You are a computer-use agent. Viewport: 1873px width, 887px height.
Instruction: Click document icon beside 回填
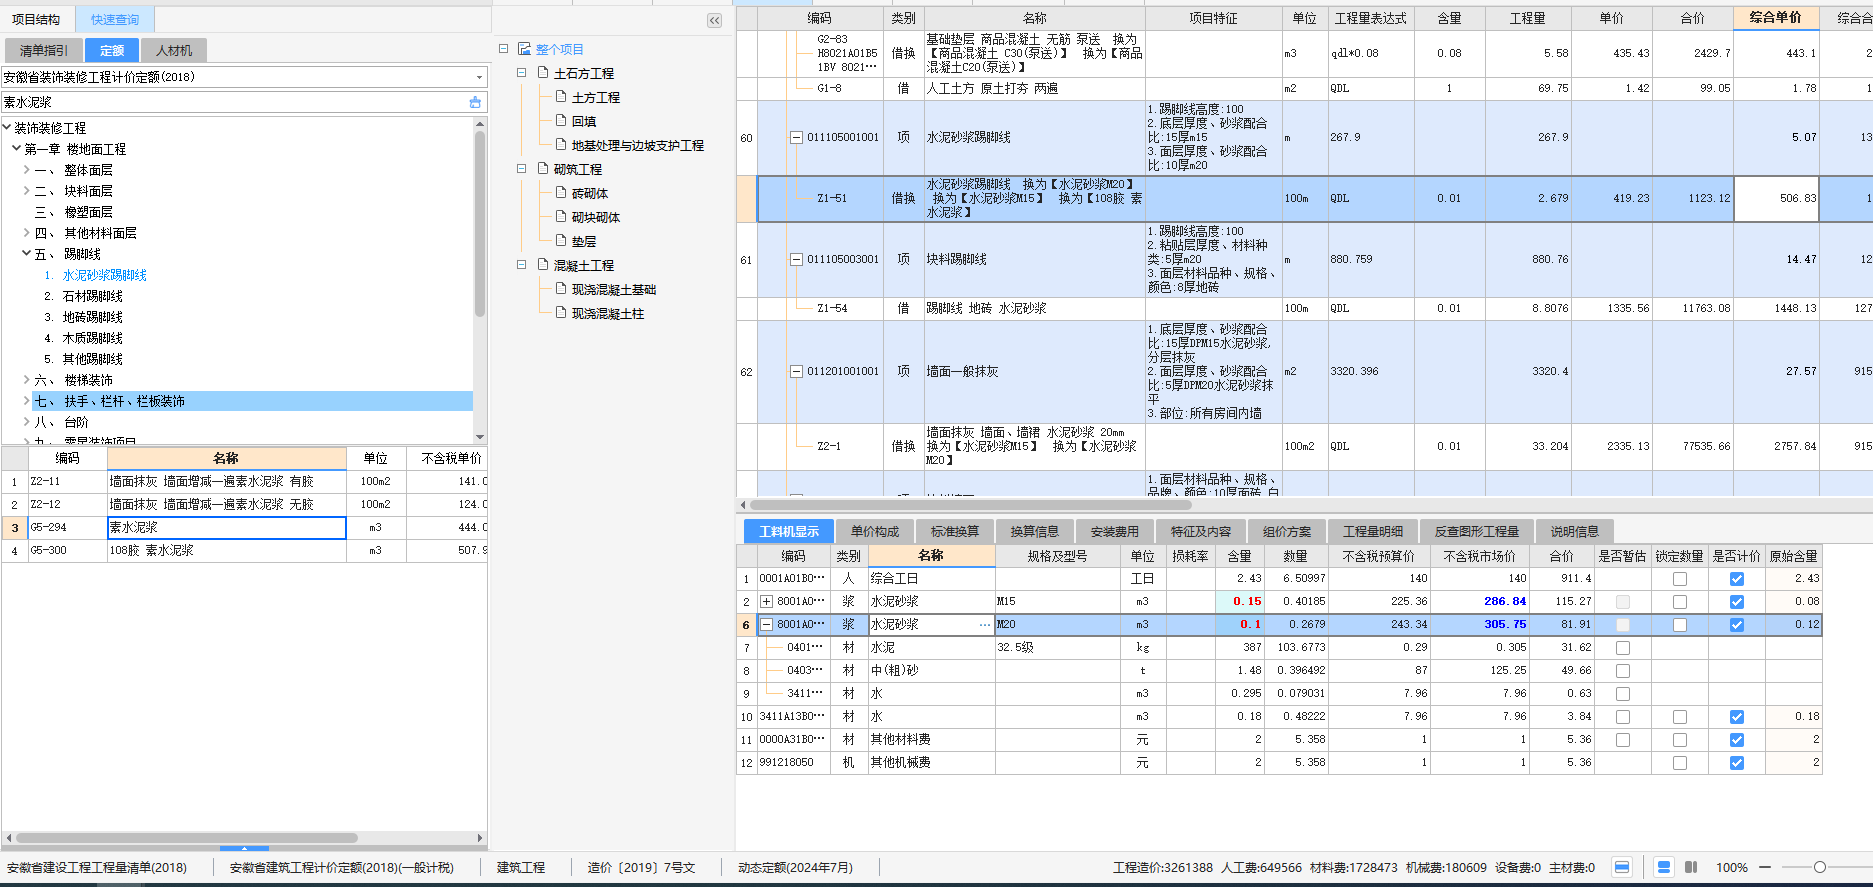point(561,121)
